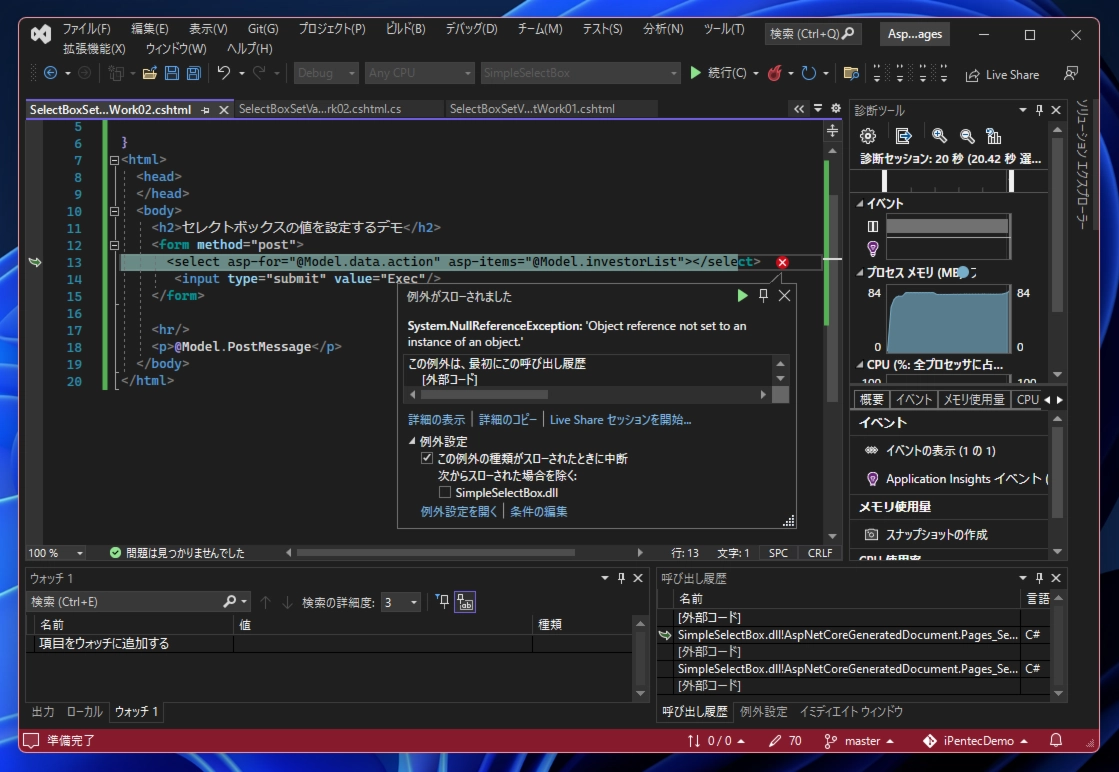Click the Save icon in toolbar
This screenshot has width=1119, height=772.
[171, 73]
